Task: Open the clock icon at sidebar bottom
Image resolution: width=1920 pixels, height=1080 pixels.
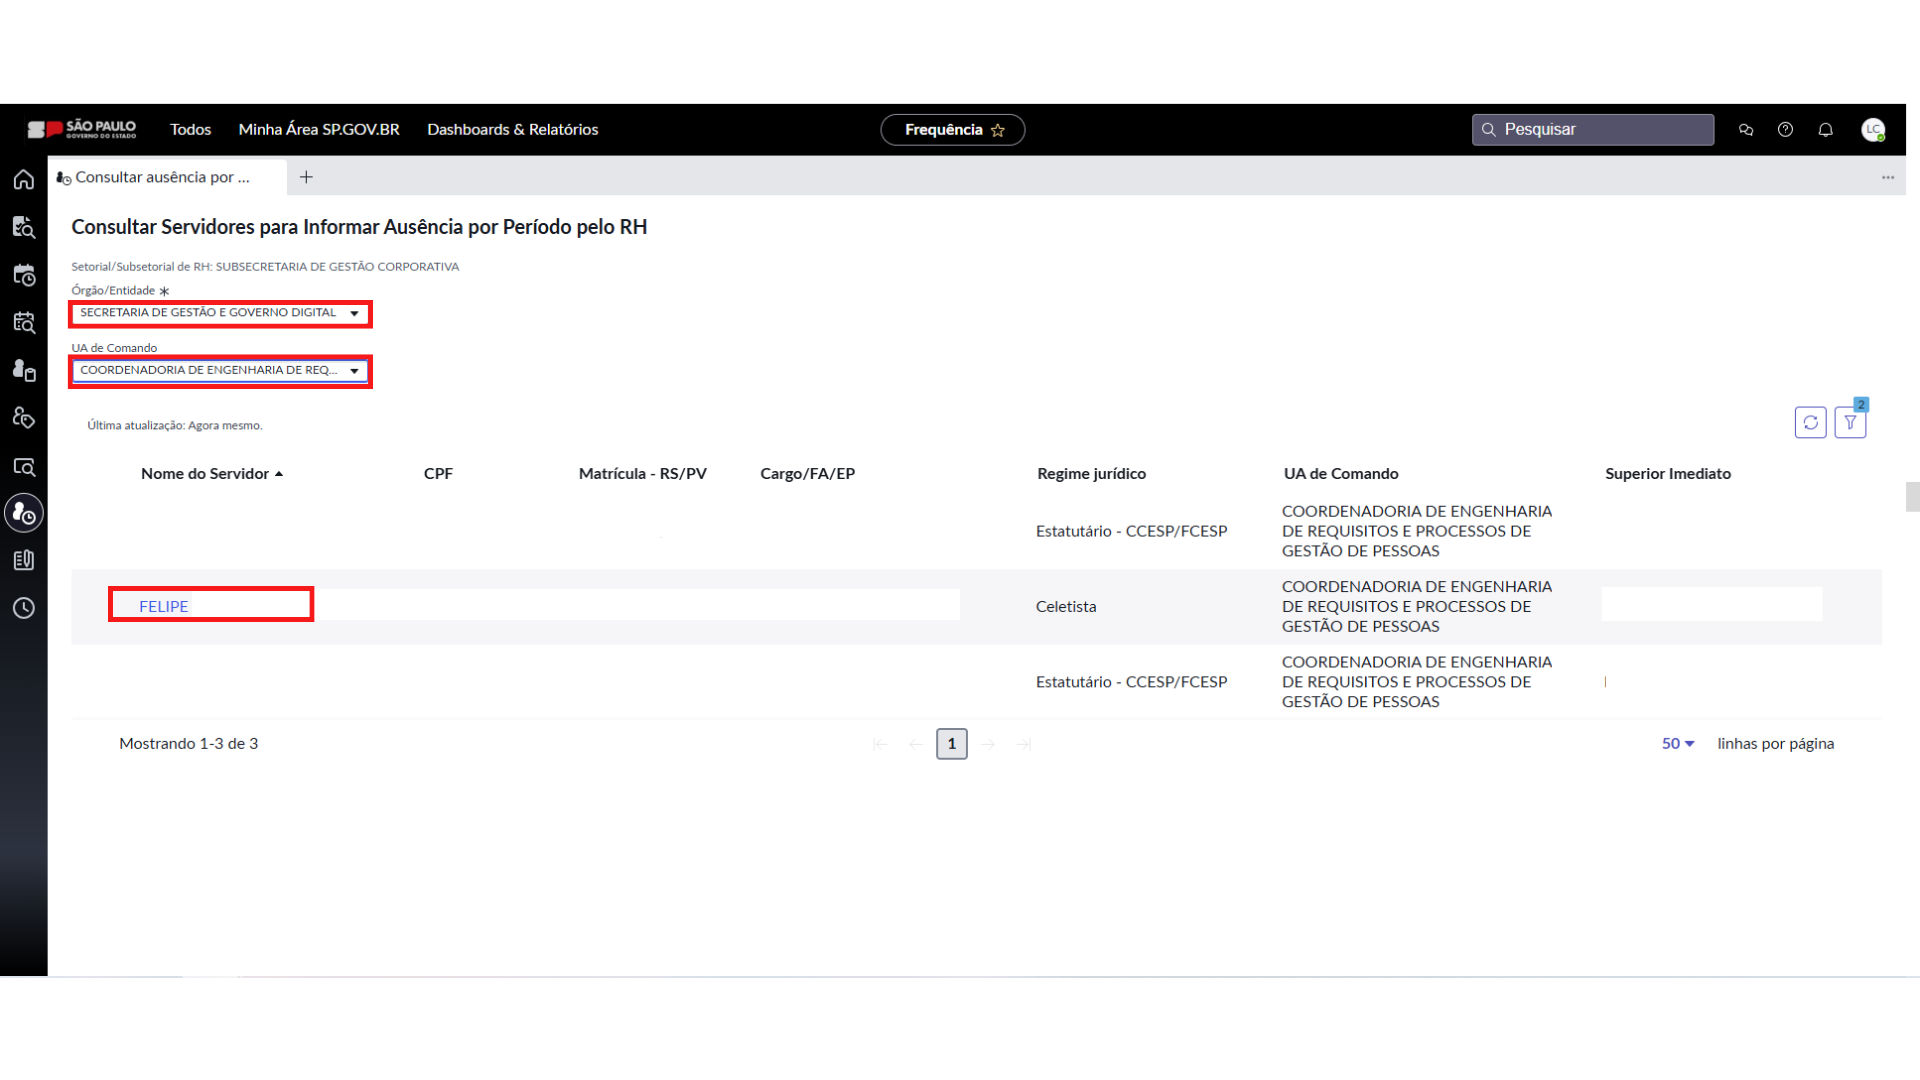Action: tap(24, 608)
